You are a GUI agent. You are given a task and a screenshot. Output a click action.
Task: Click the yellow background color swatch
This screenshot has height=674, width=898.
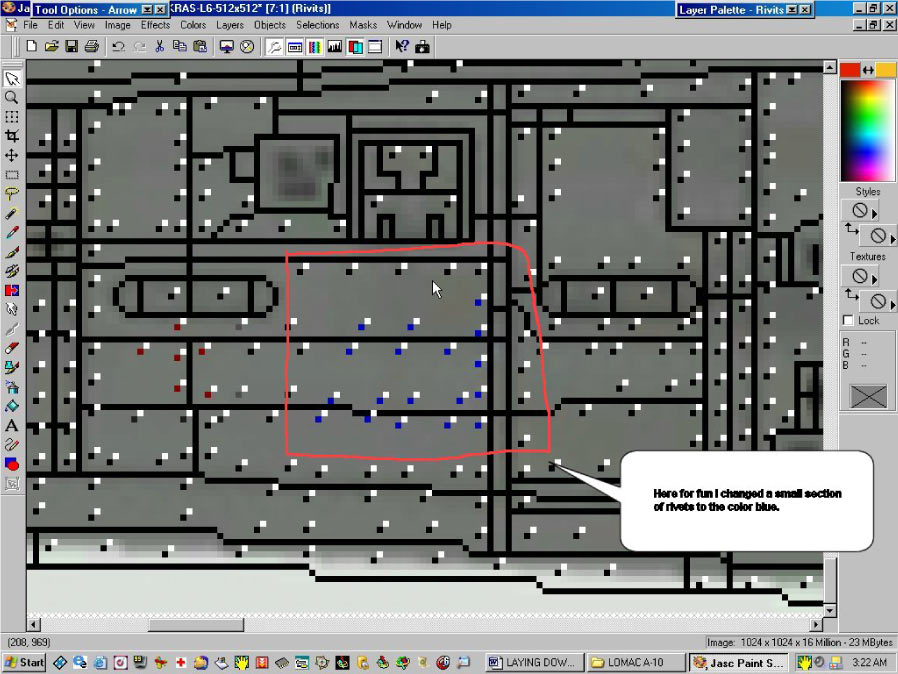coord(886,70)
